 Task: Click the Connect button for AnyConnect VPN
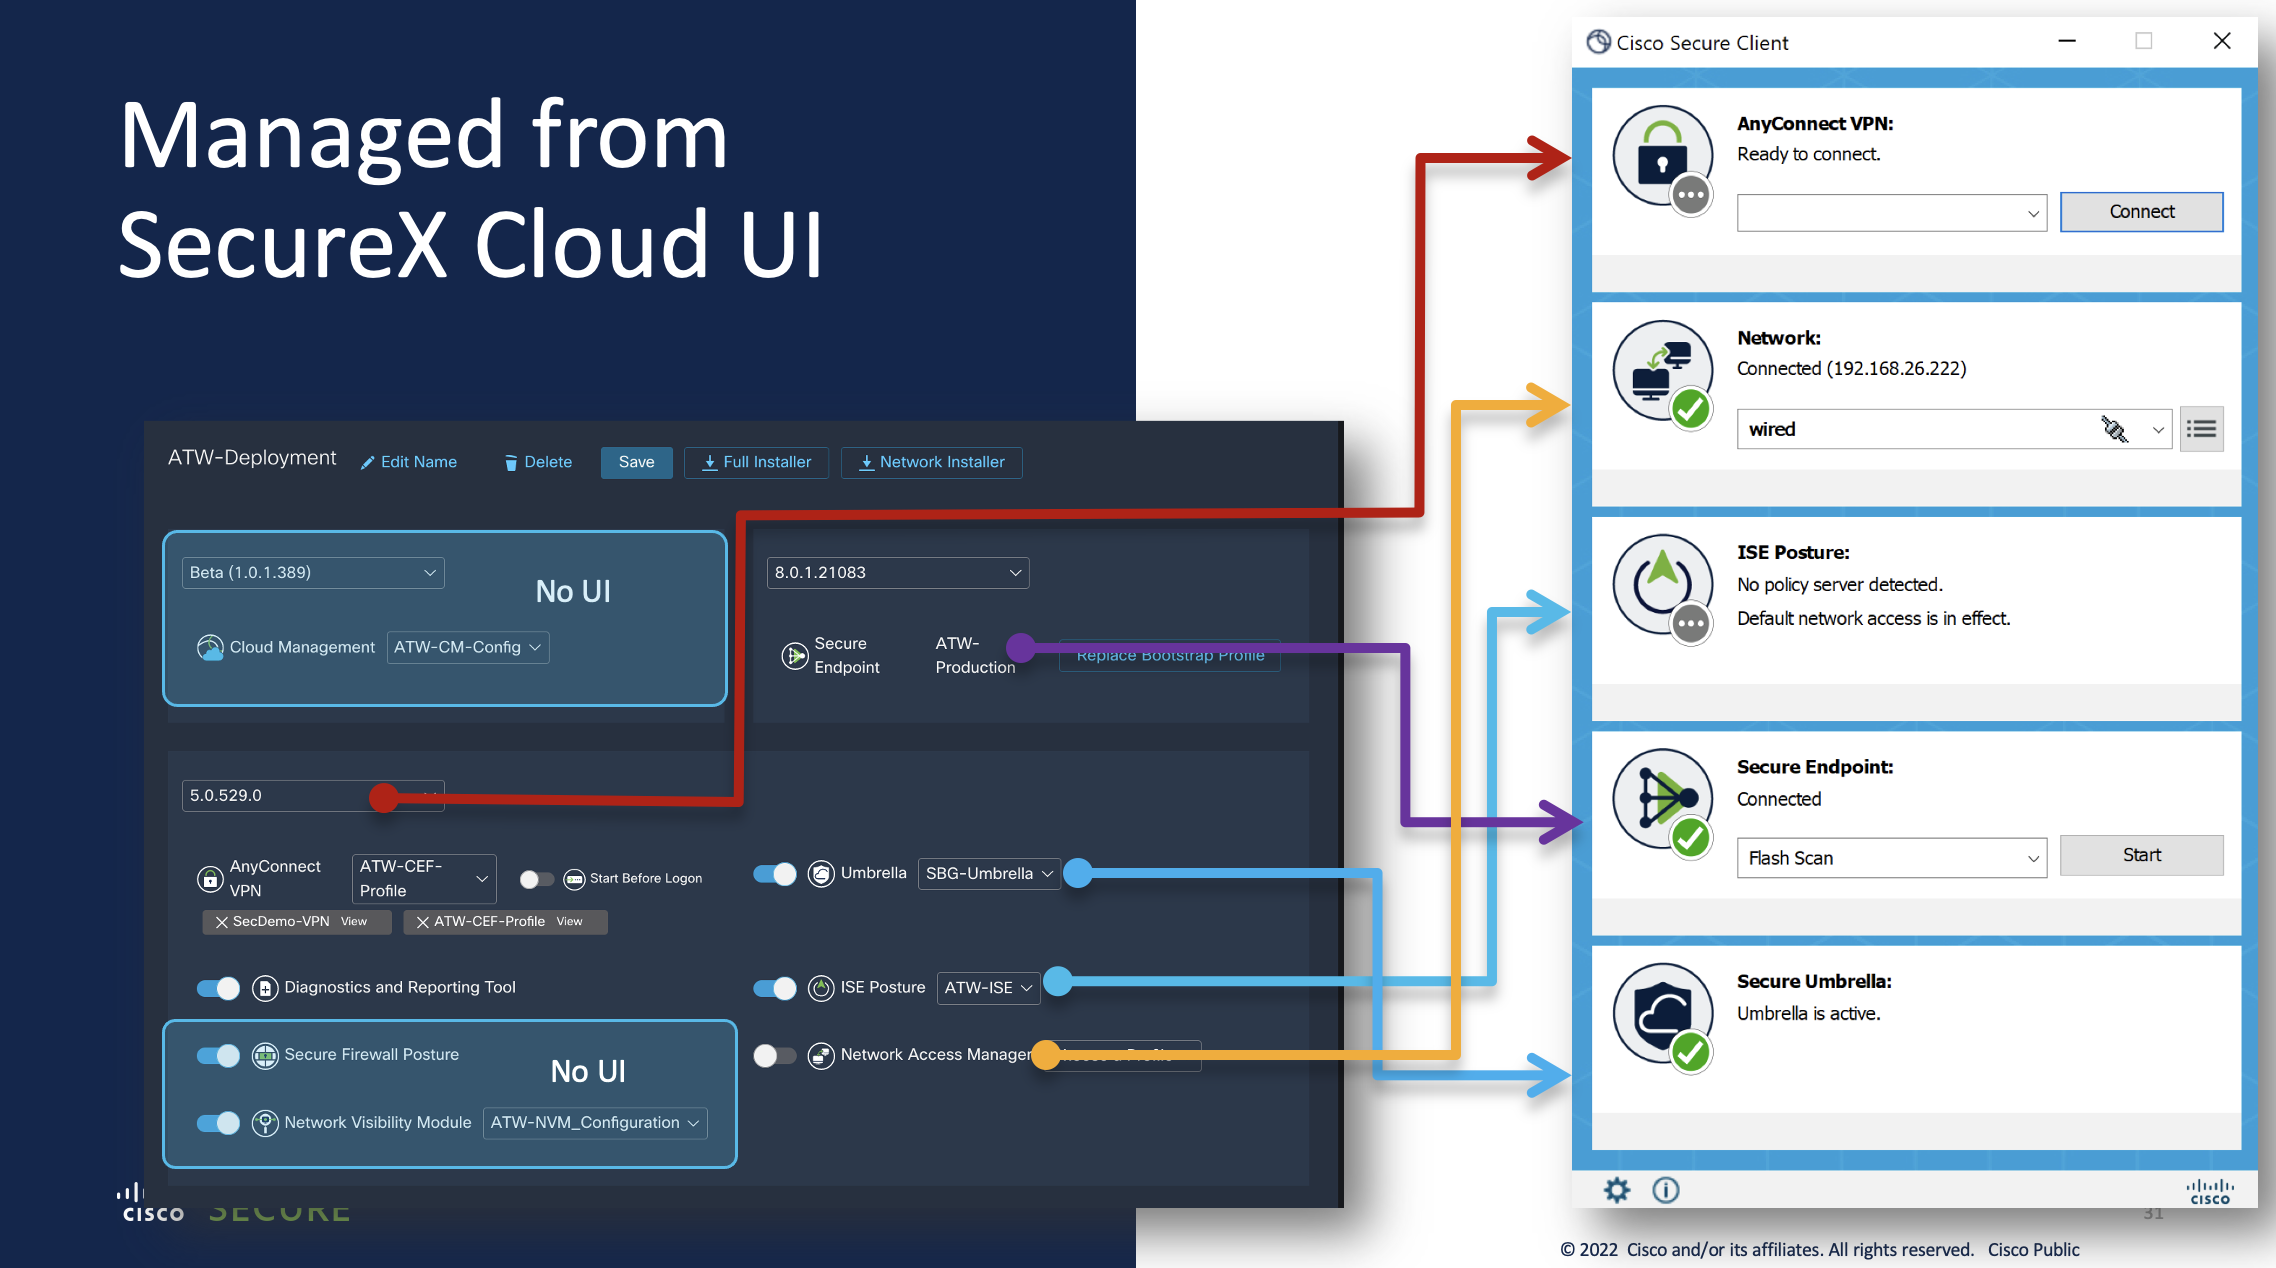tap(2141, 211)
